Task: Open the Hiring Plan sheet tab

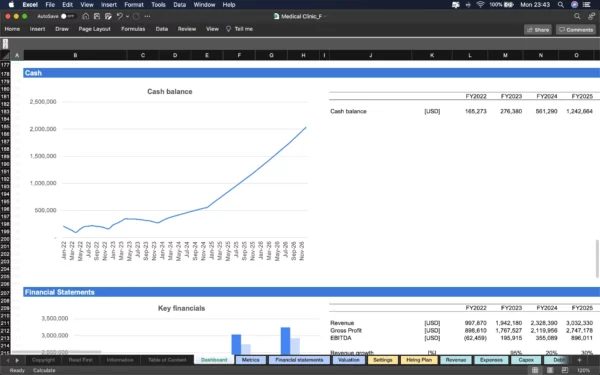Action: pyautogui.click(x=419, y=360)
